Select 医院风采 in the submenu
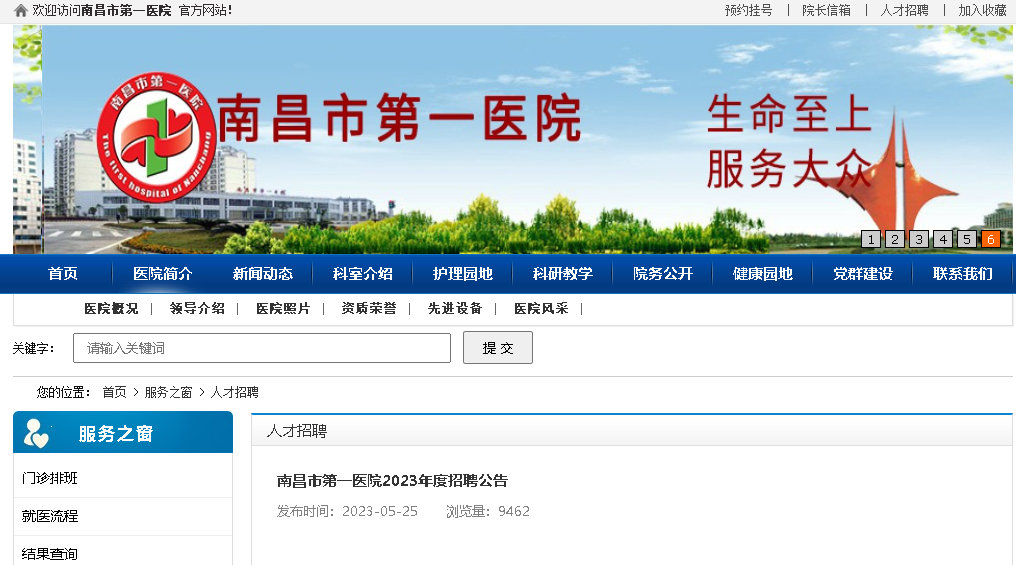The height and width of the screenshot is (565, 1016). pyautogui.click(x=541, y=308)
